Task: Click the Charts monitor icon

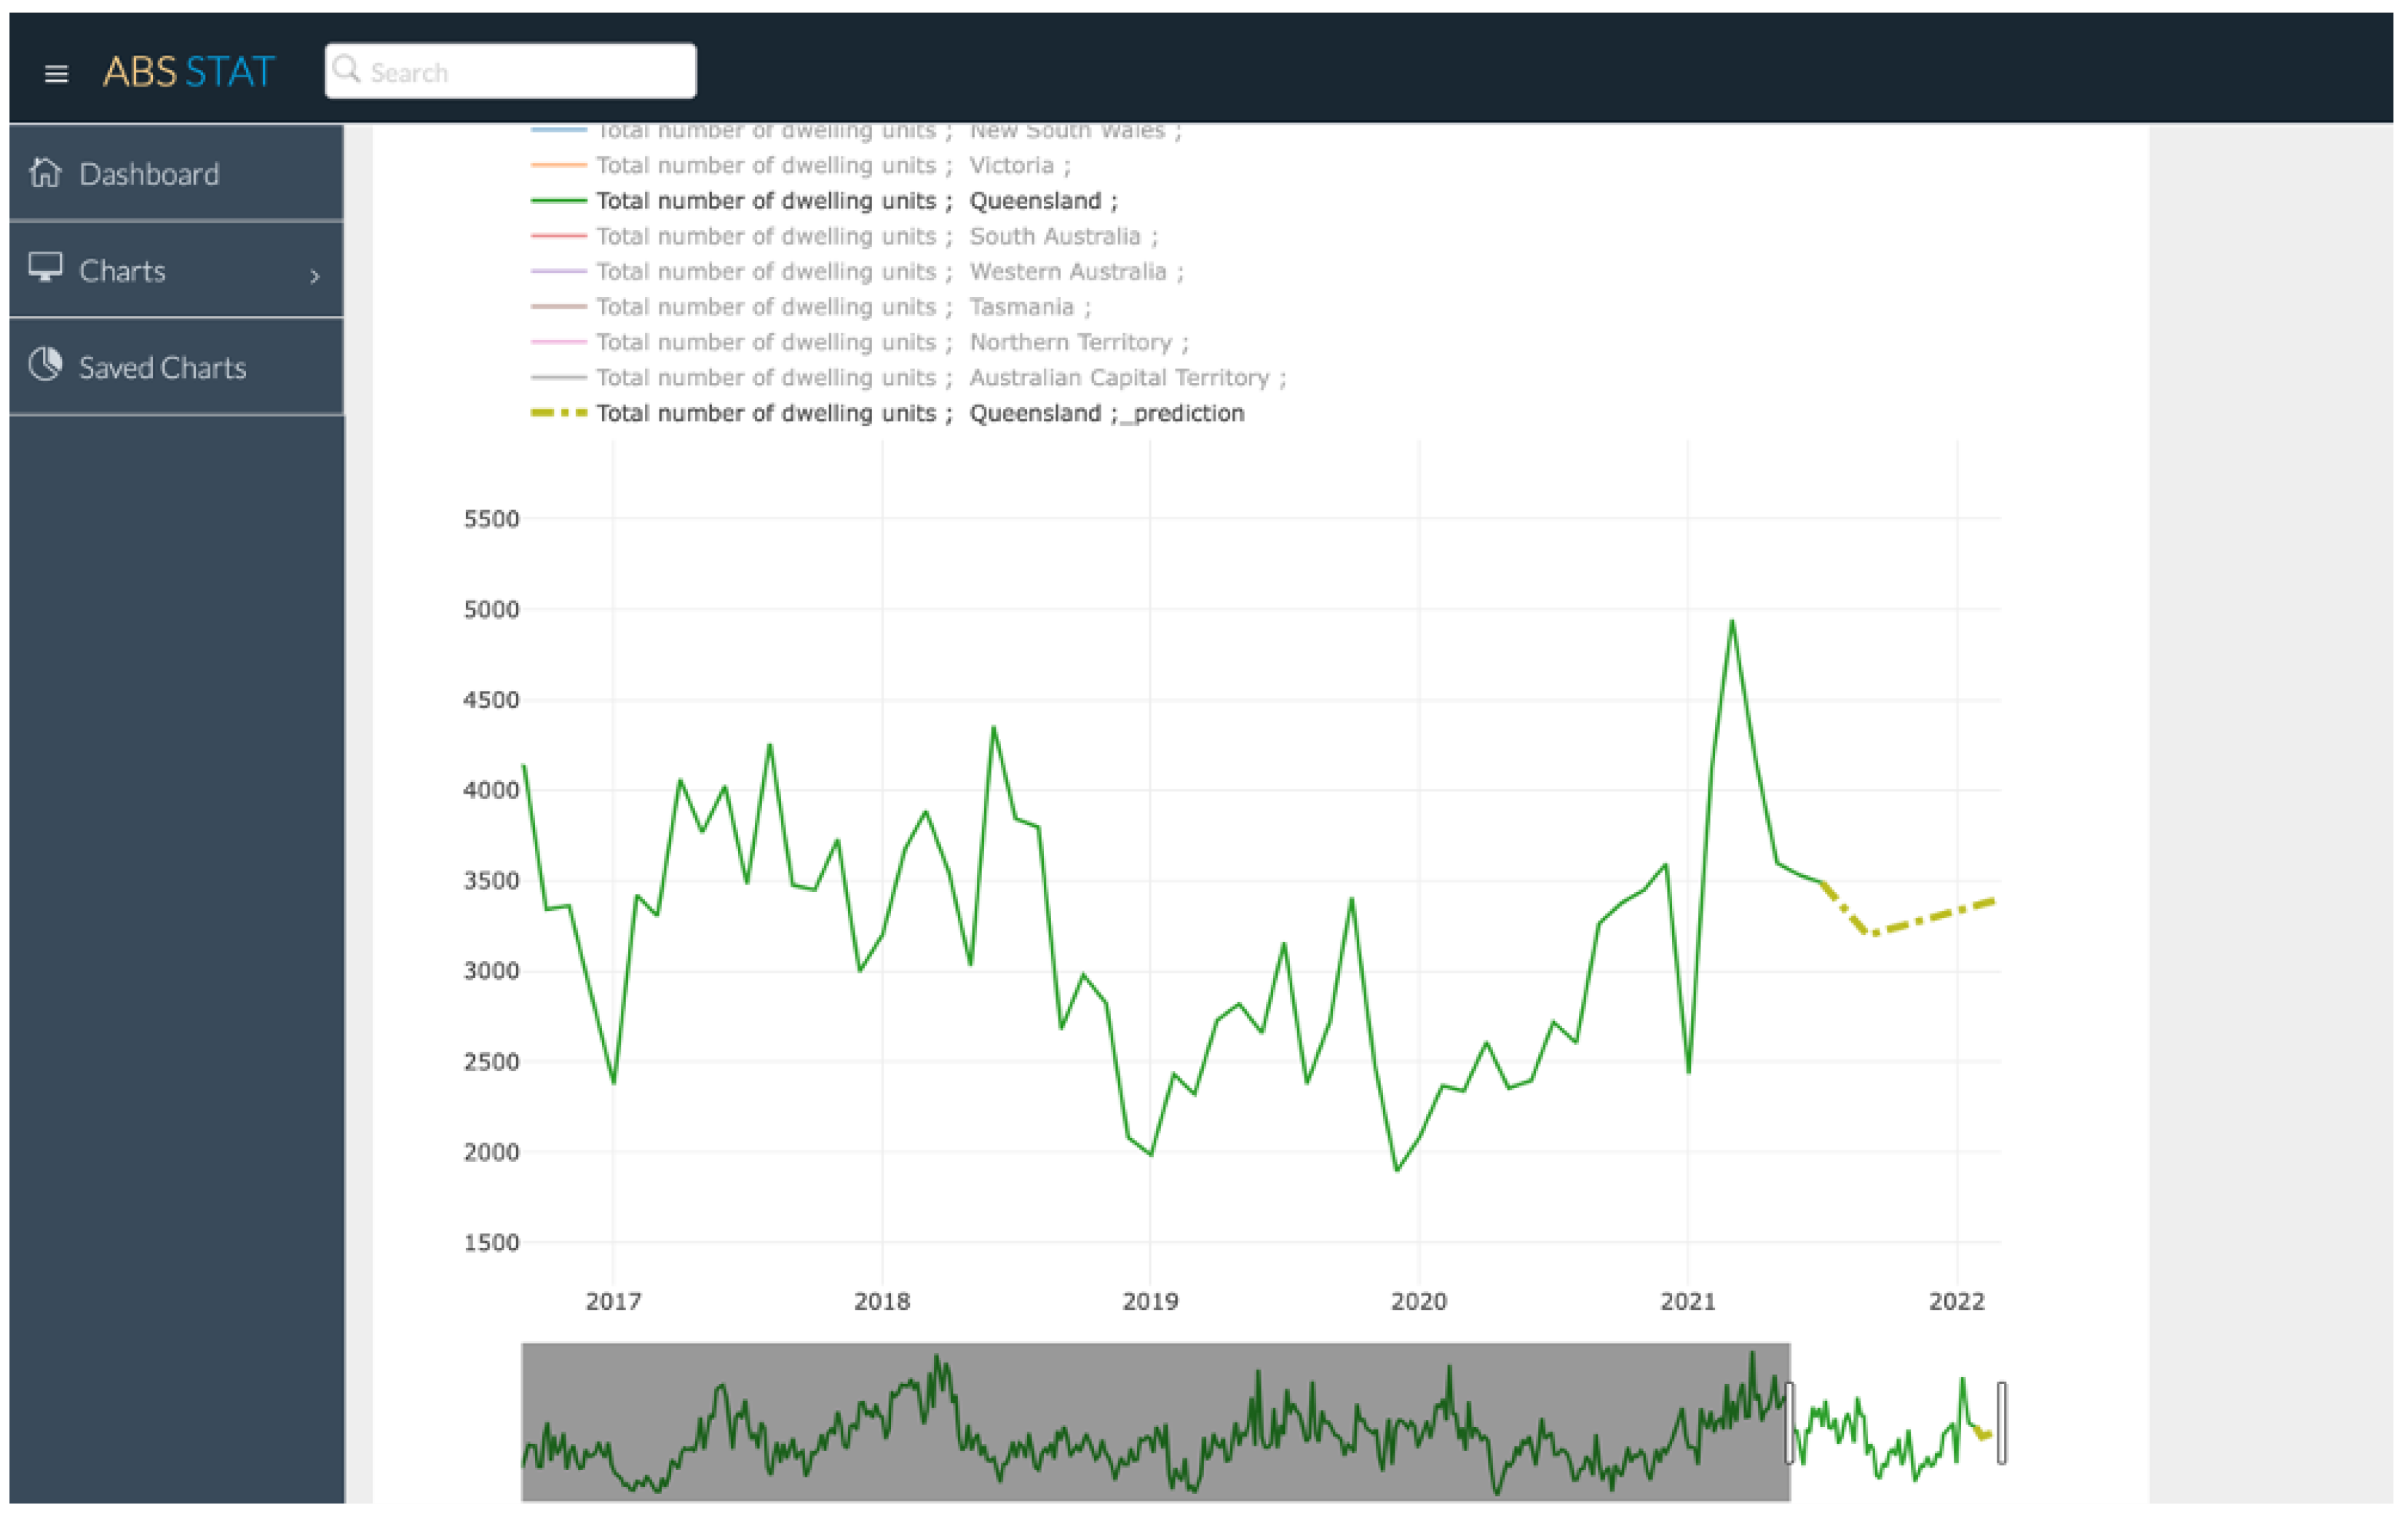Action: click(x=45, y=267)
